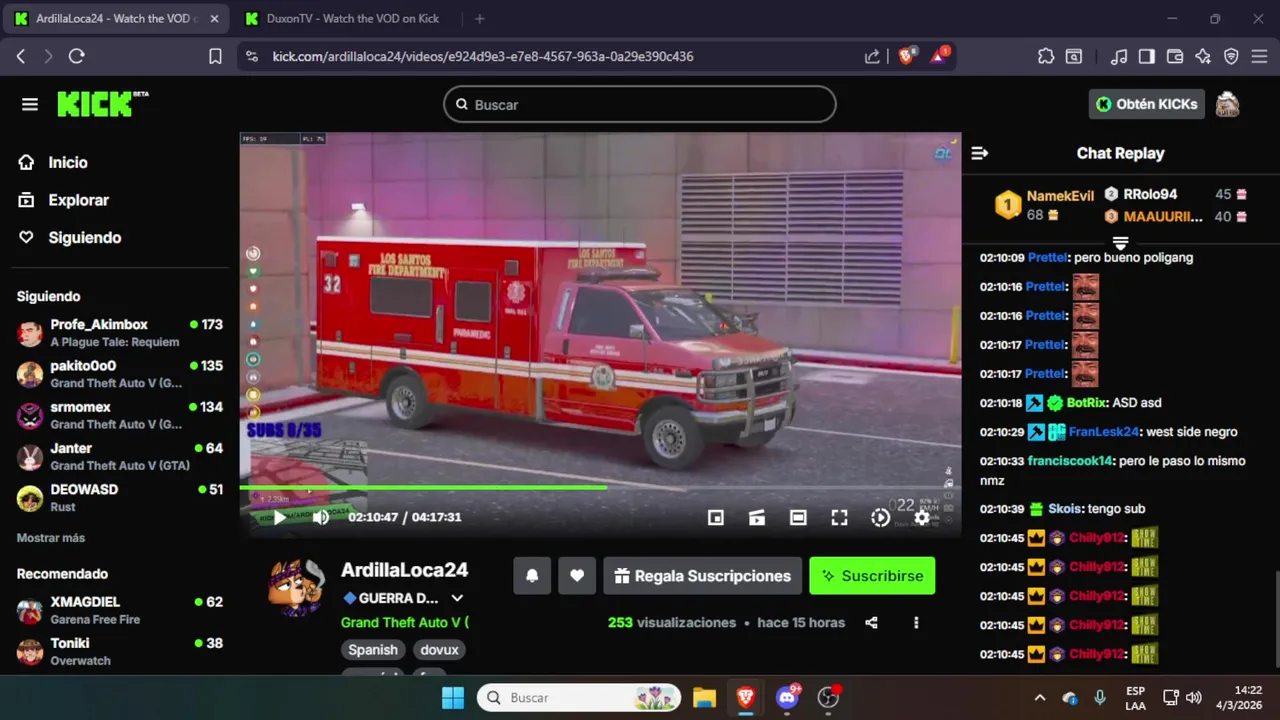Toggle theater mode in the player
Image resolution: width=1280 pixels, height=720 pixels.
click(x=798, y=517)
